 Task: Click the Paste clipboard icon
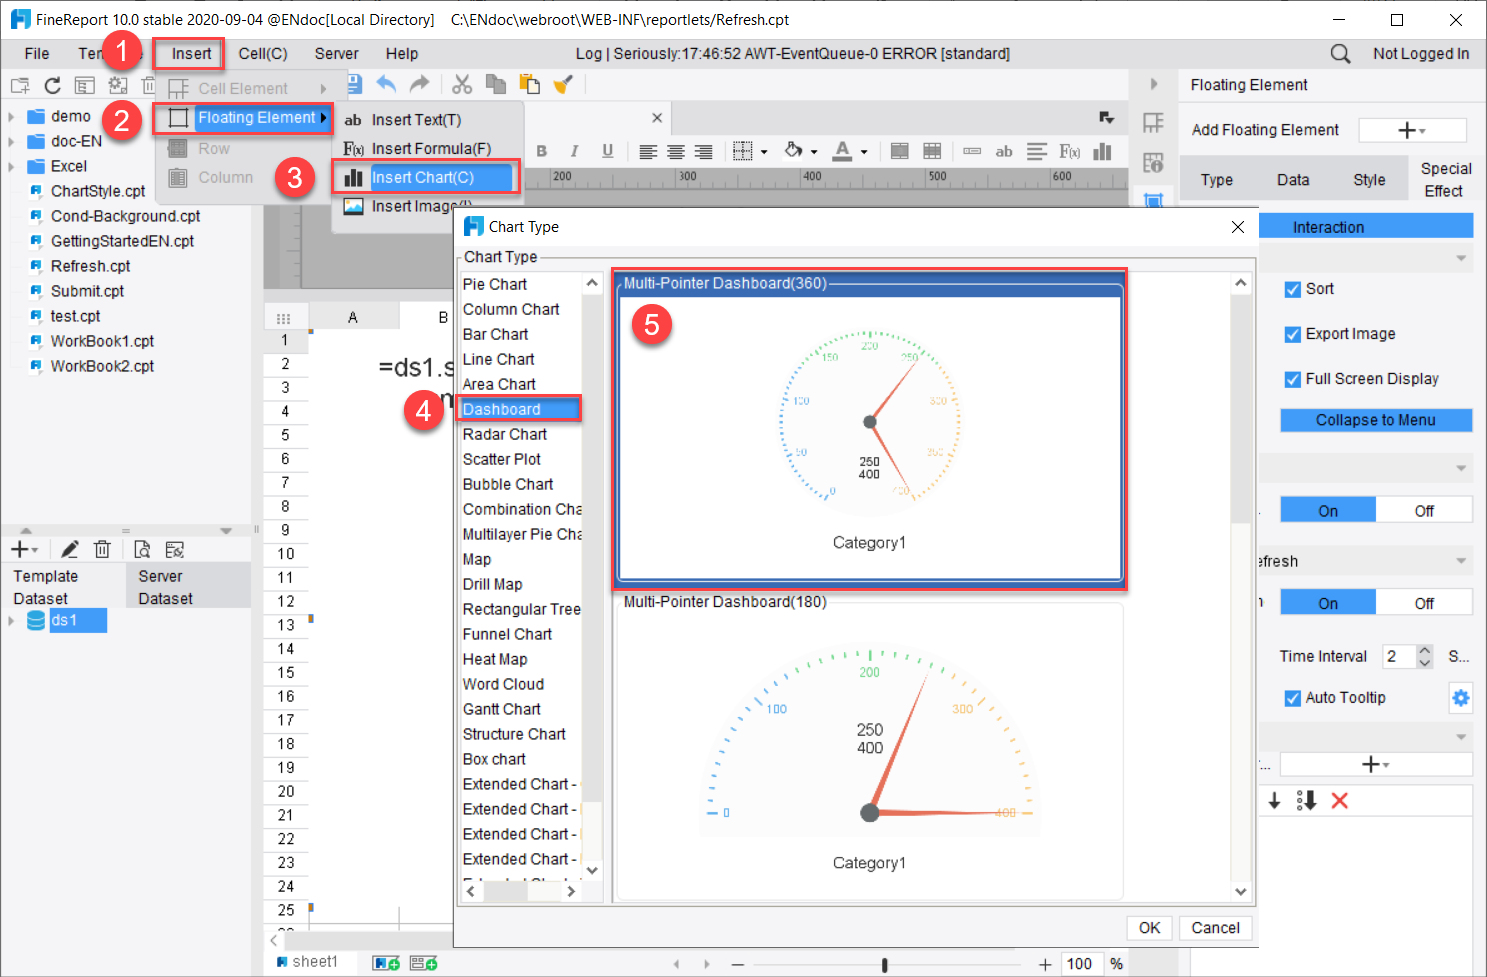pos(530,84)
